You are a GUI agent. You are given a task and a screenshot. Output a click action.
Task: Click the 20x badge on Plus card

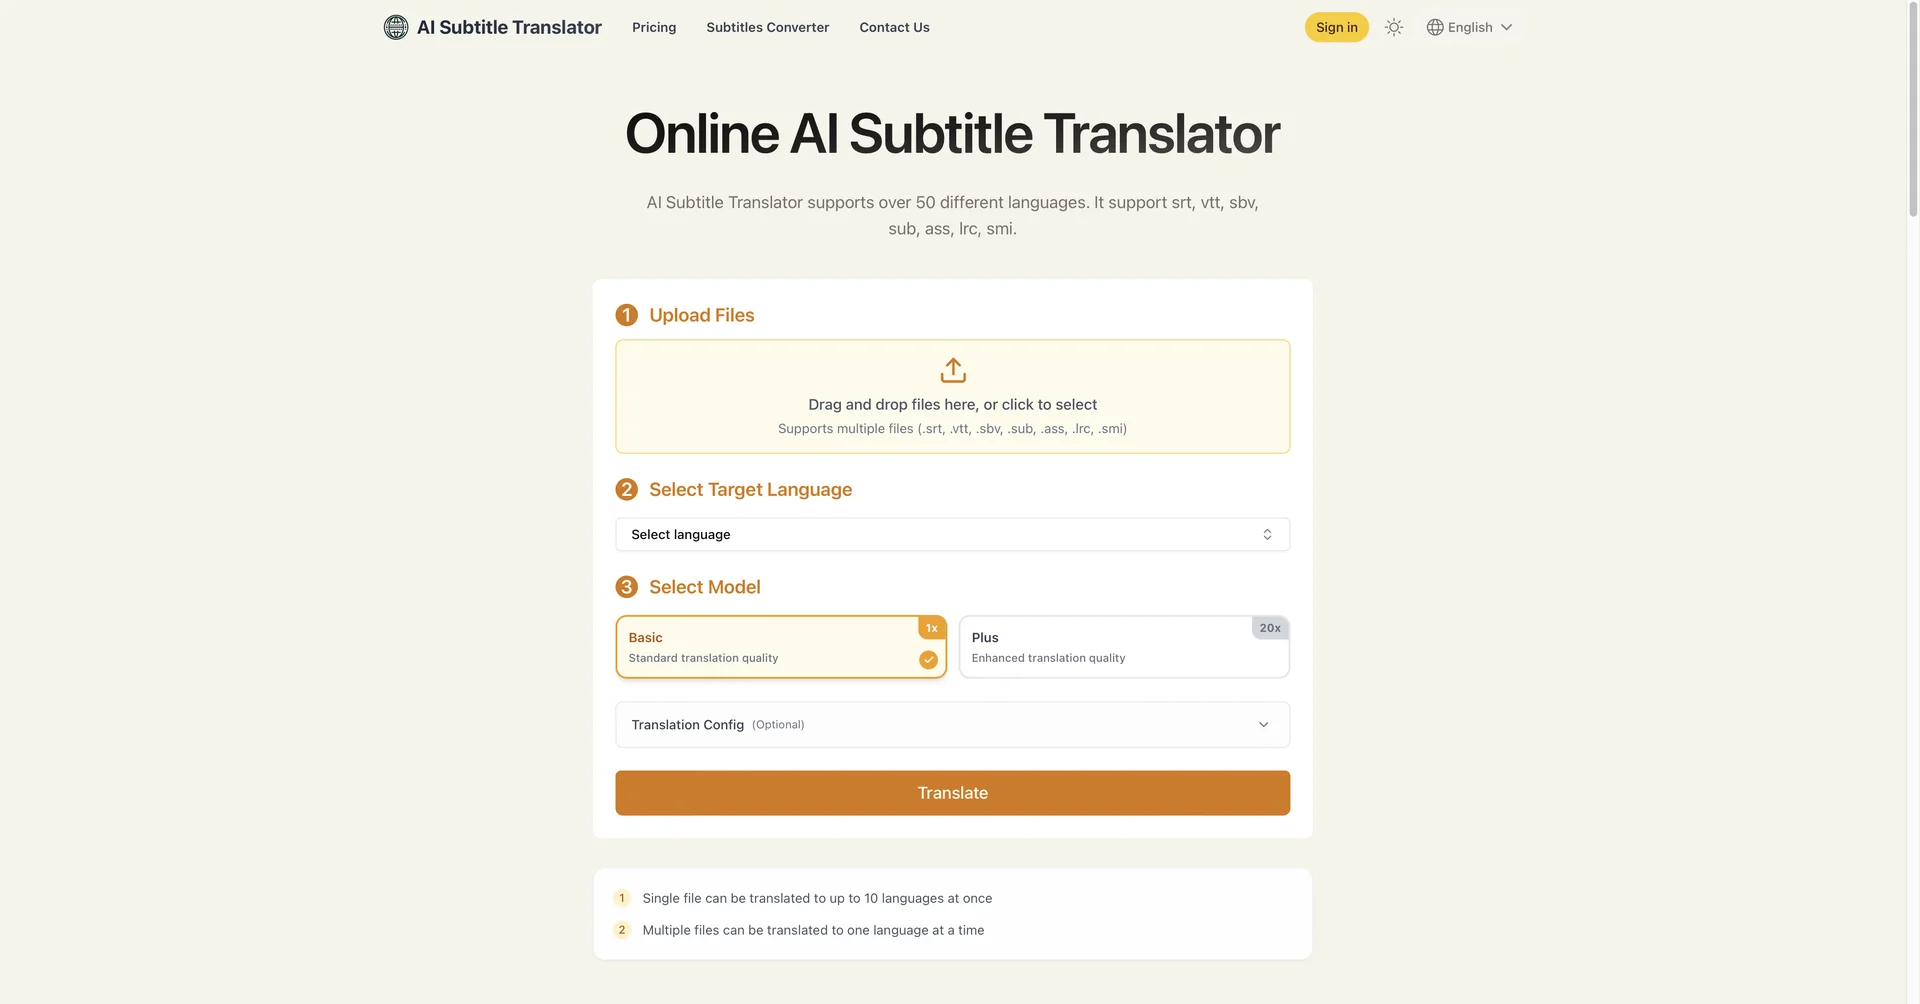tap(1269, 628)
